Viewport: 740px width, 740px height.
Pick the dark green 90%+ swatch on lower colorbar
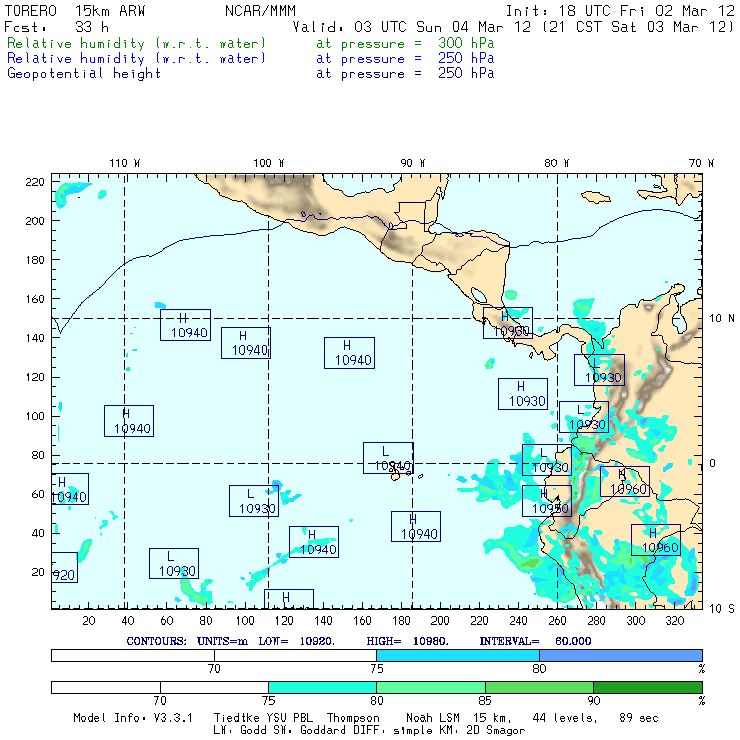pyautogui.click(x=648, y=687)
